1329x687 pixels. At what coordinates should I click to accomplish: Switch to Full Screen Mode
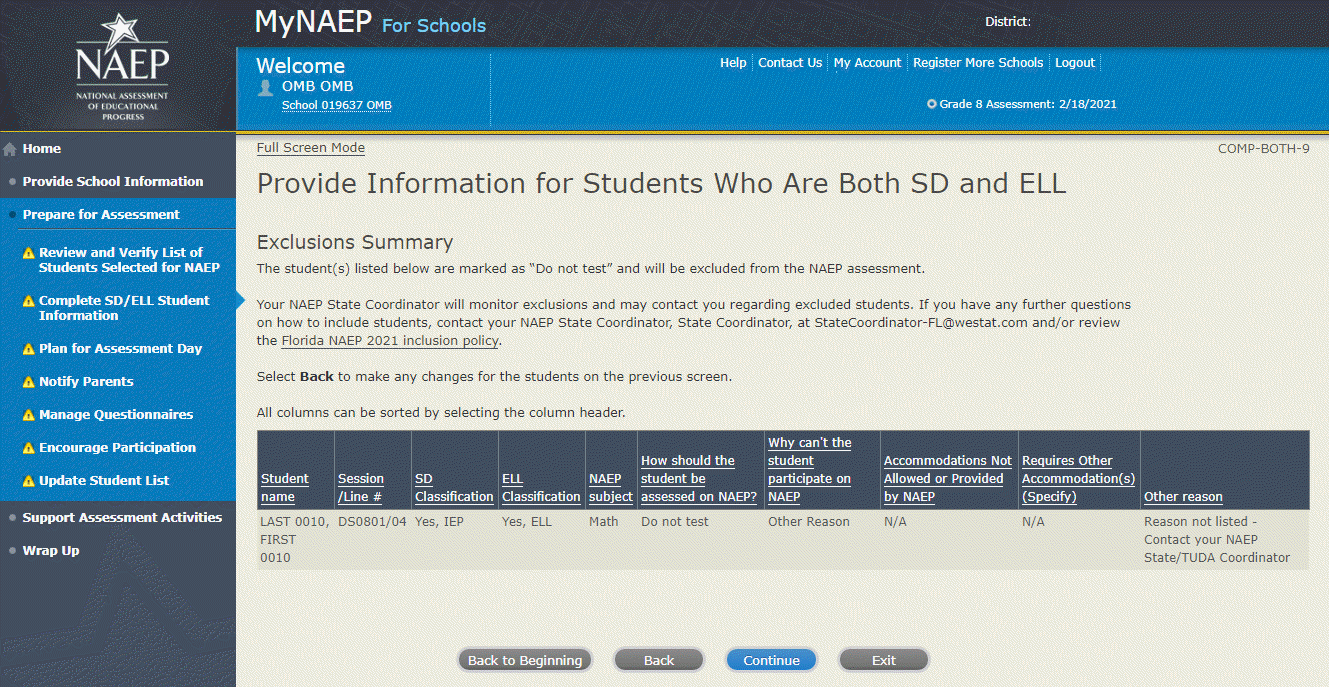click(x=310, y=148)
